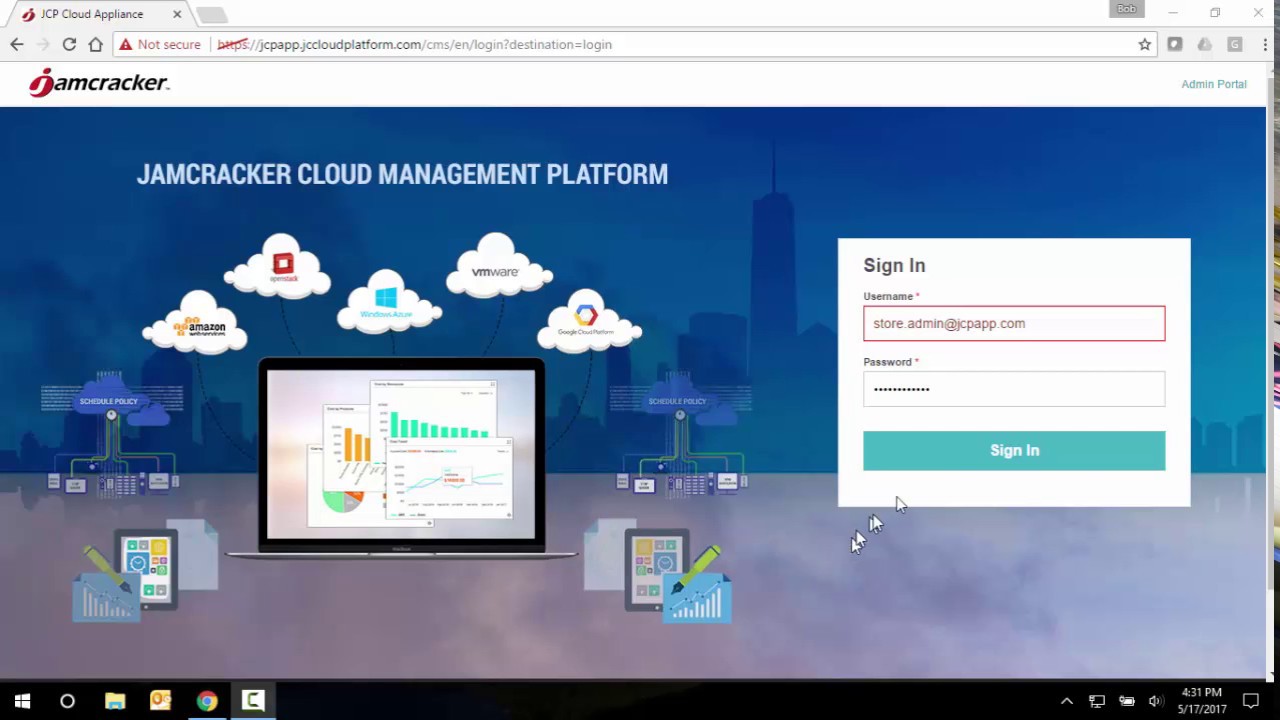Close the JCP Cloud Appliance tab
Image resolution: width=1280 pixels, height=720 pixels.
[177, 14]
